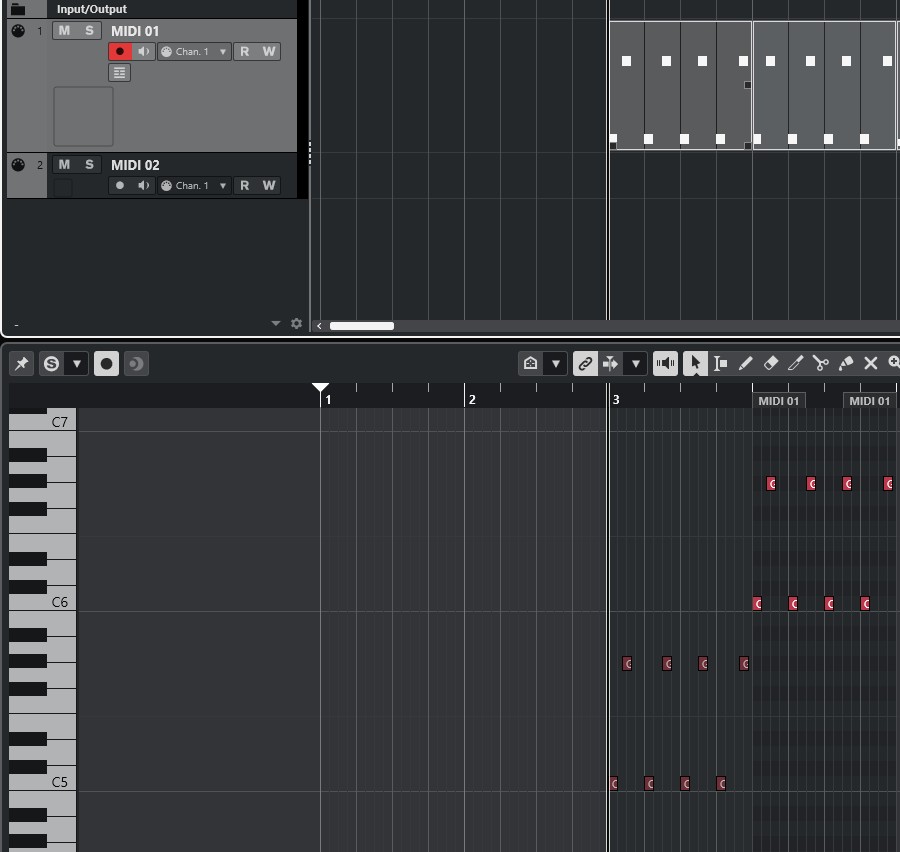Click bar 2 on the editor ruler
Viewport: 900px width, 852px height.
point(472,400)
